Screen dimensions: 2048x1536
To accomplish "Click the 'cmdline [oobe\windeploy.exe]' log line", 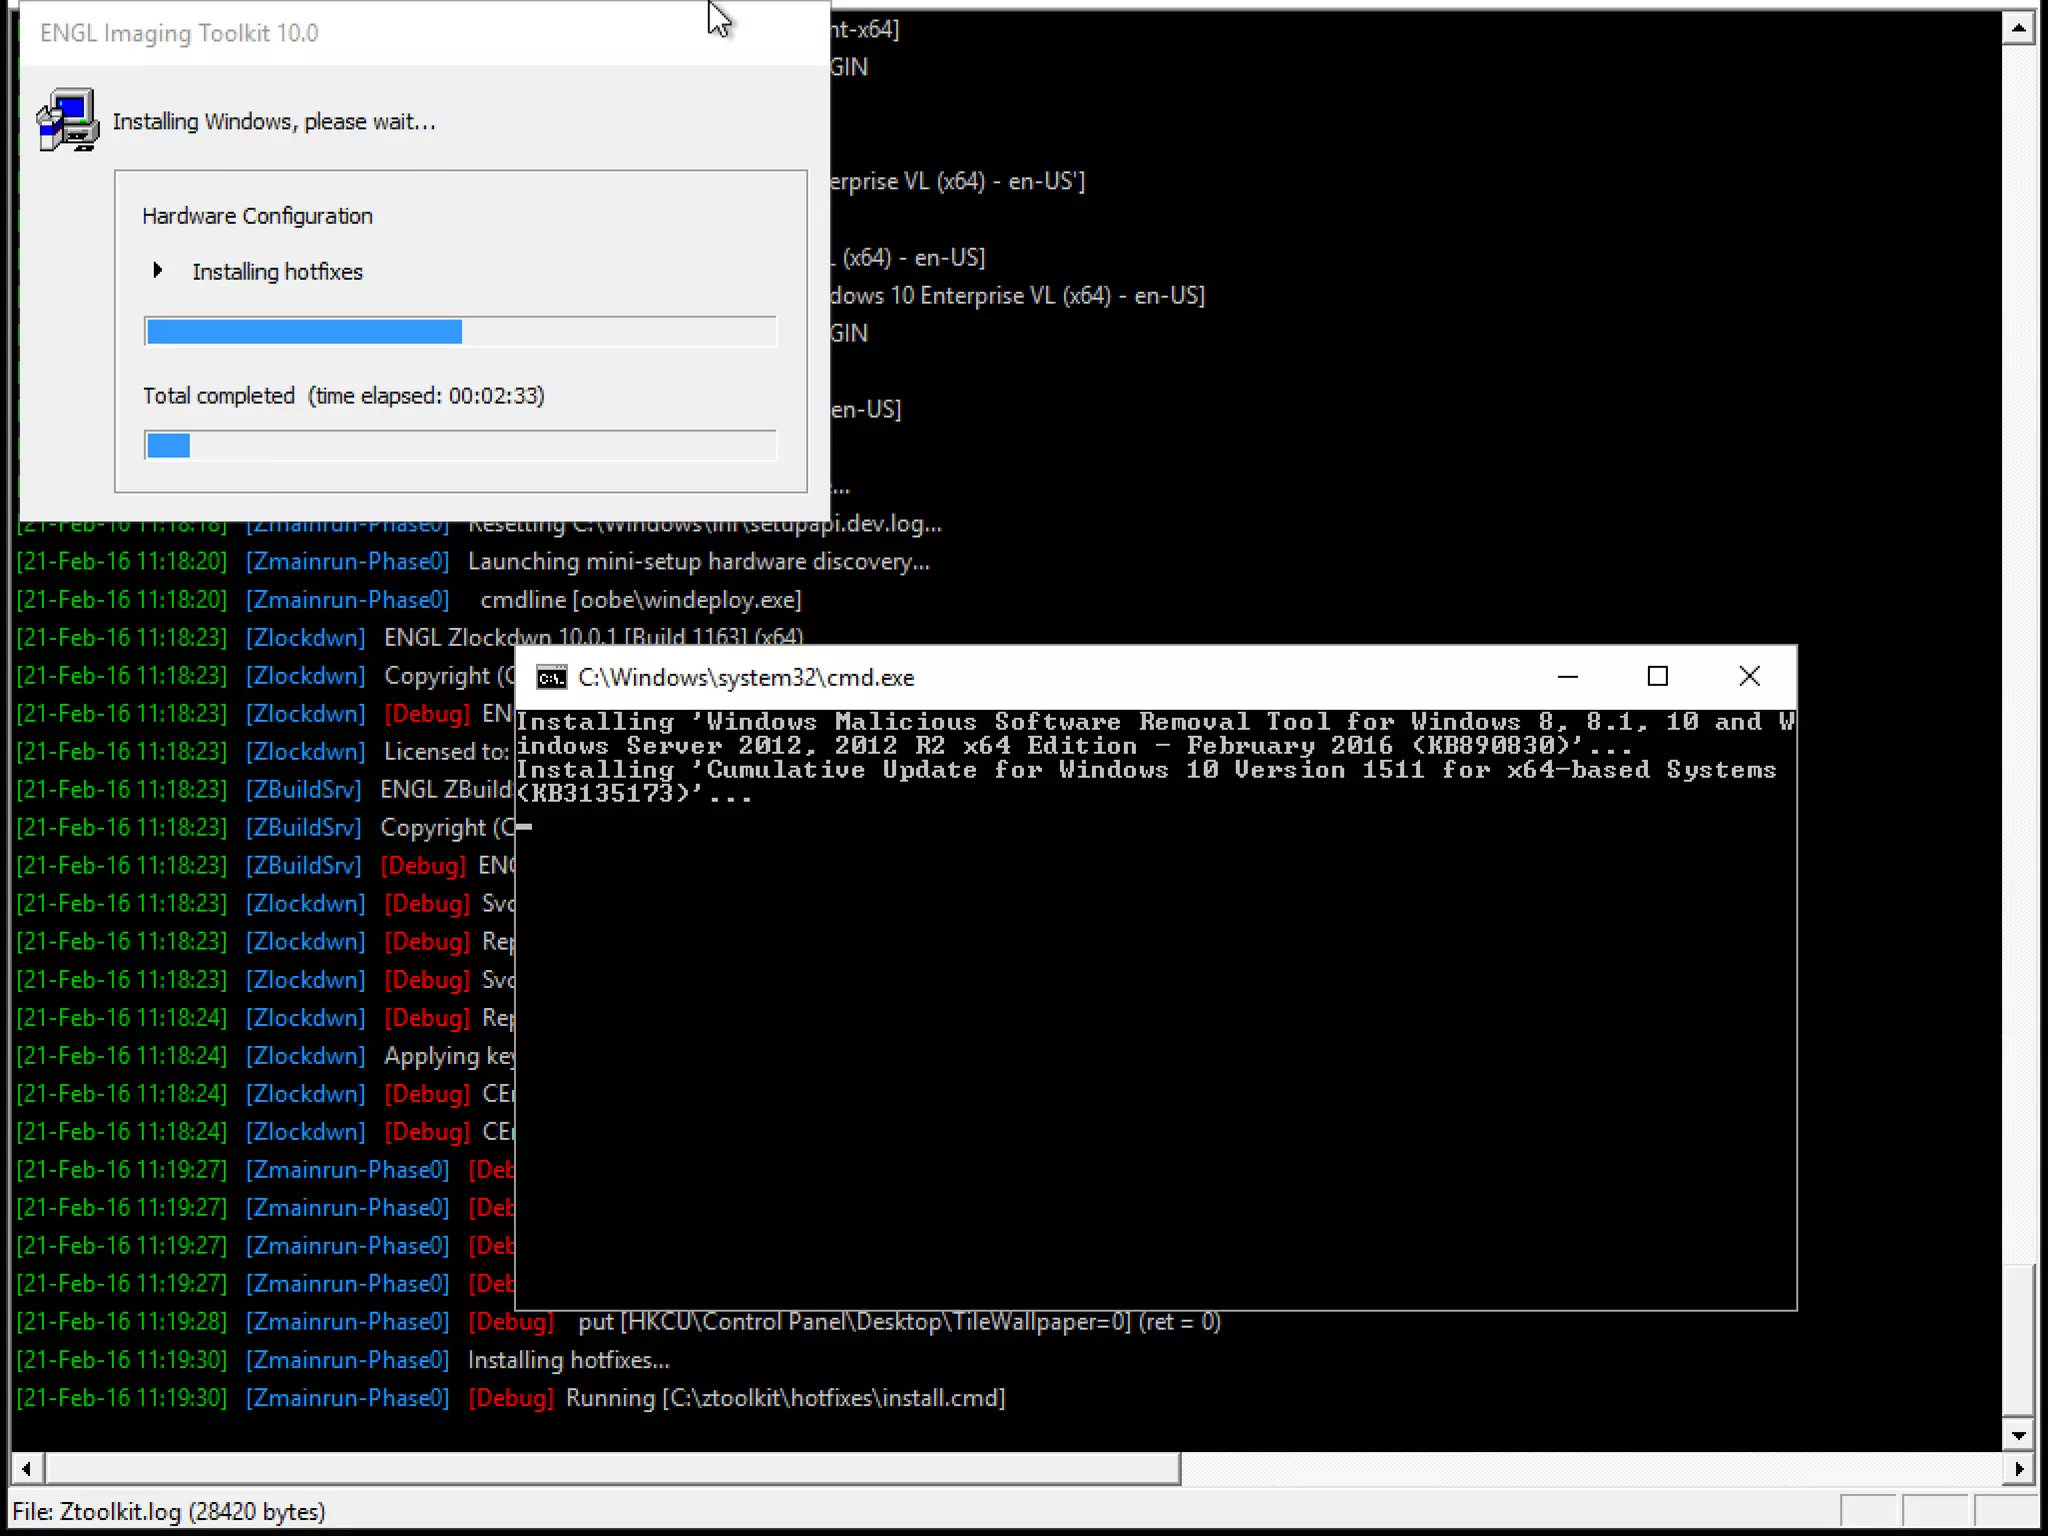I will pos(640,600).
